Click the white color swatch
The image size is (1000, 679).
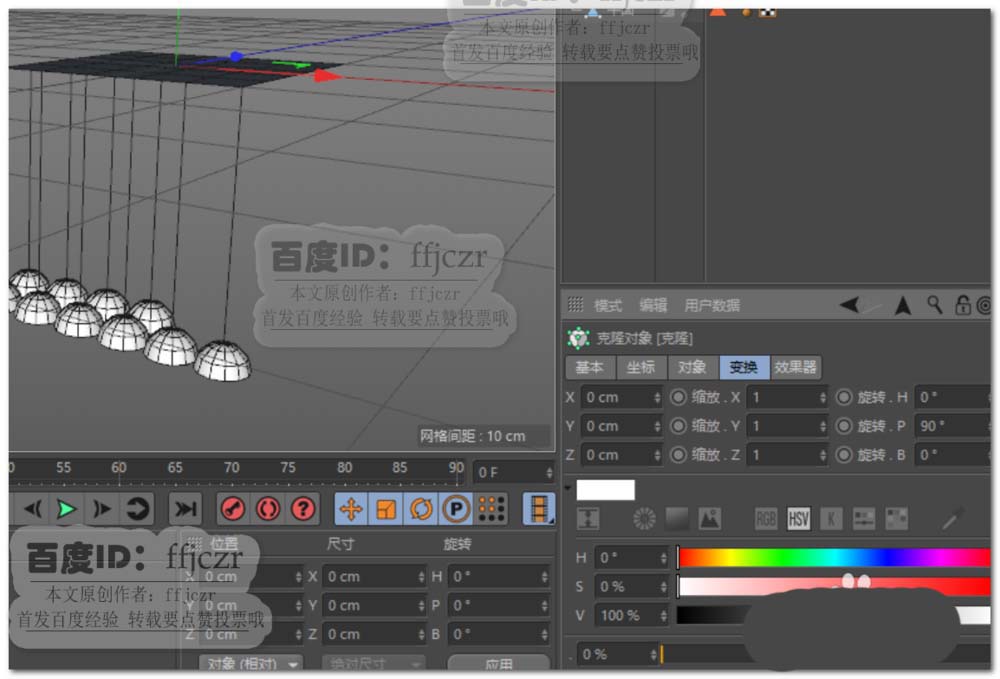[x=605, y=490]
